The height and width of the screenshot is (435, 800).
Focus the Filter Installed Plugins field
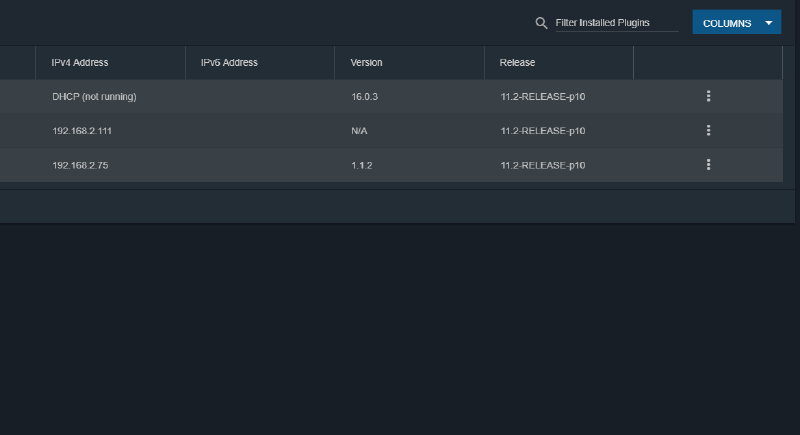(615, 23)
